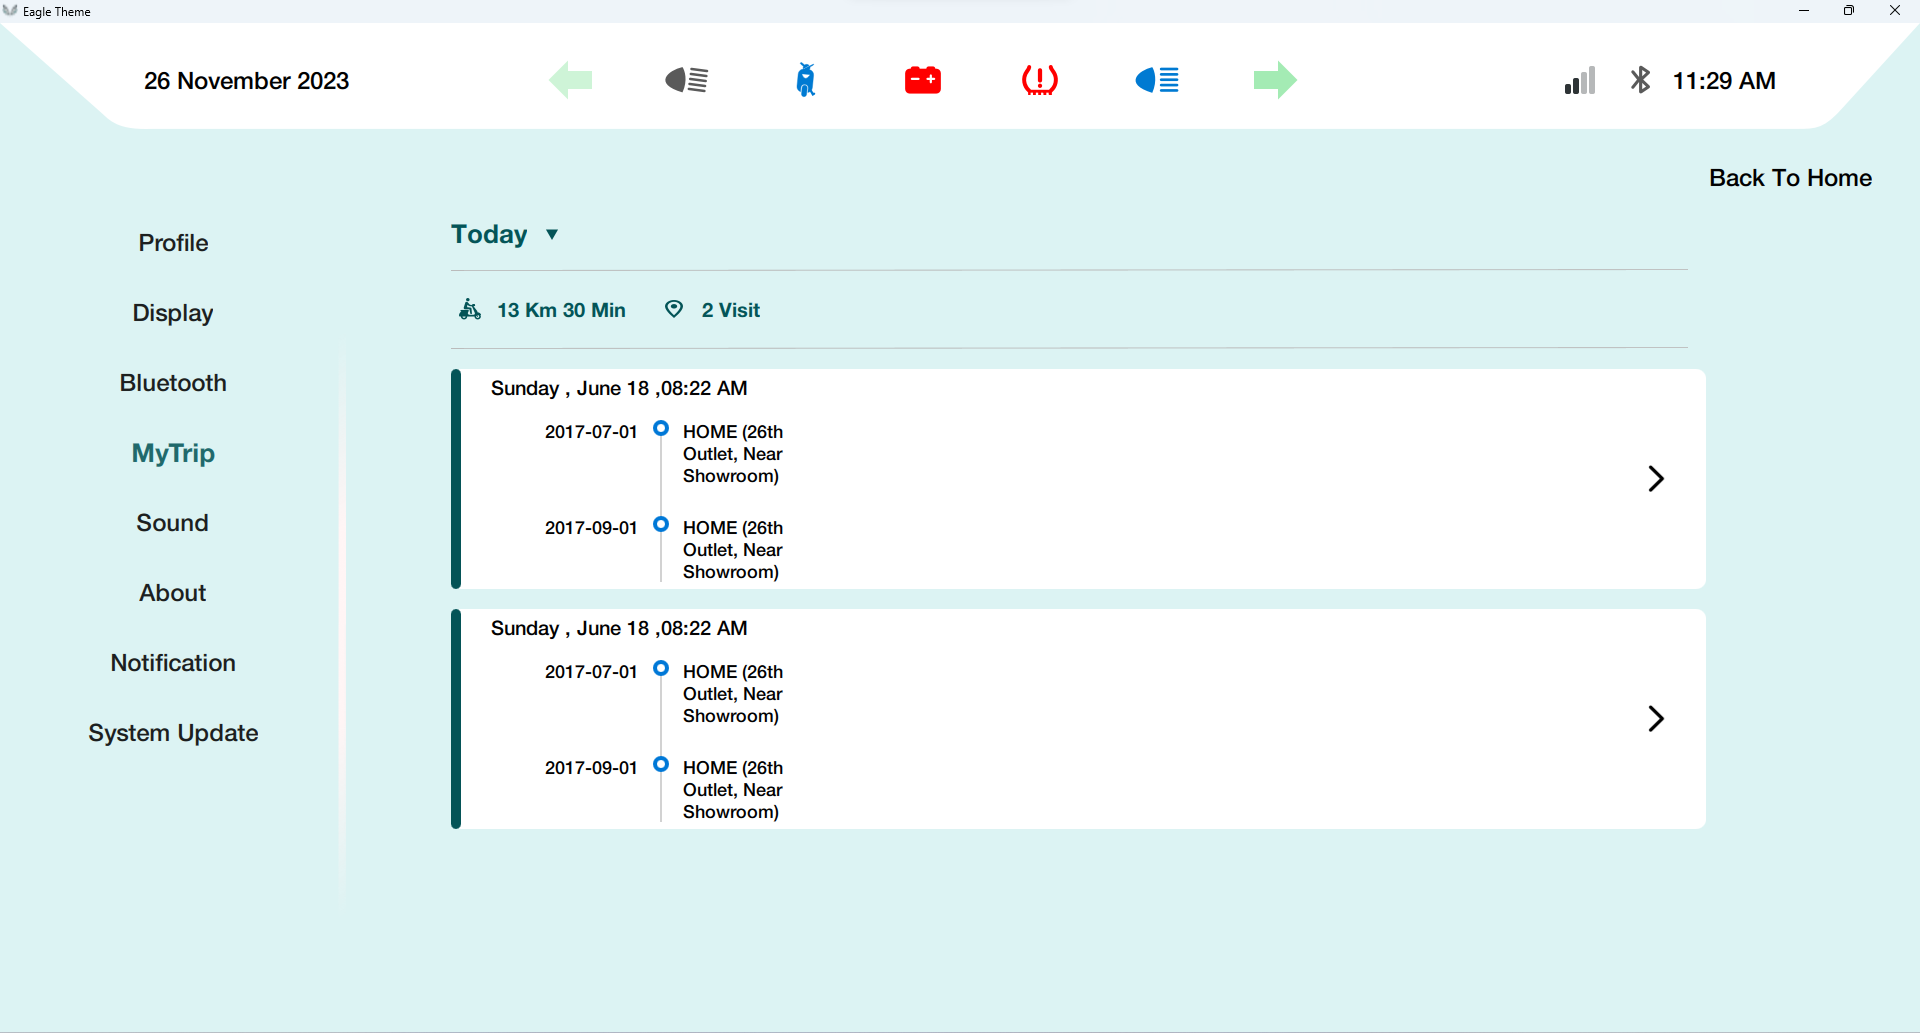
Task: Click the Back To Home link
Action: tap(1790, 178)
